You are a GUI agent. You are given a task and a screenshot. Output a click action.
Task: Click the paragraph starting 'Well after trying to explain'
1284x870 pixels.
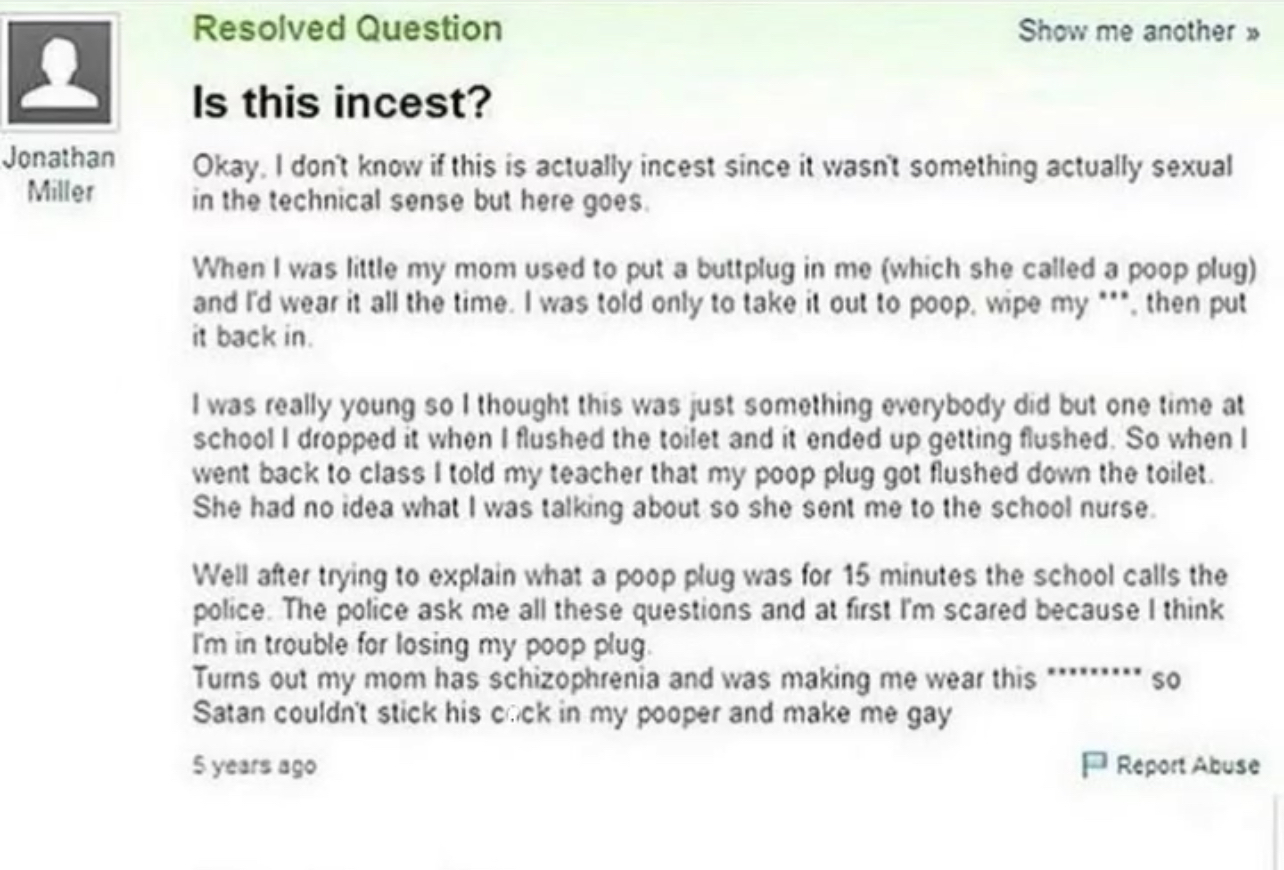click(x=708, y=608)
